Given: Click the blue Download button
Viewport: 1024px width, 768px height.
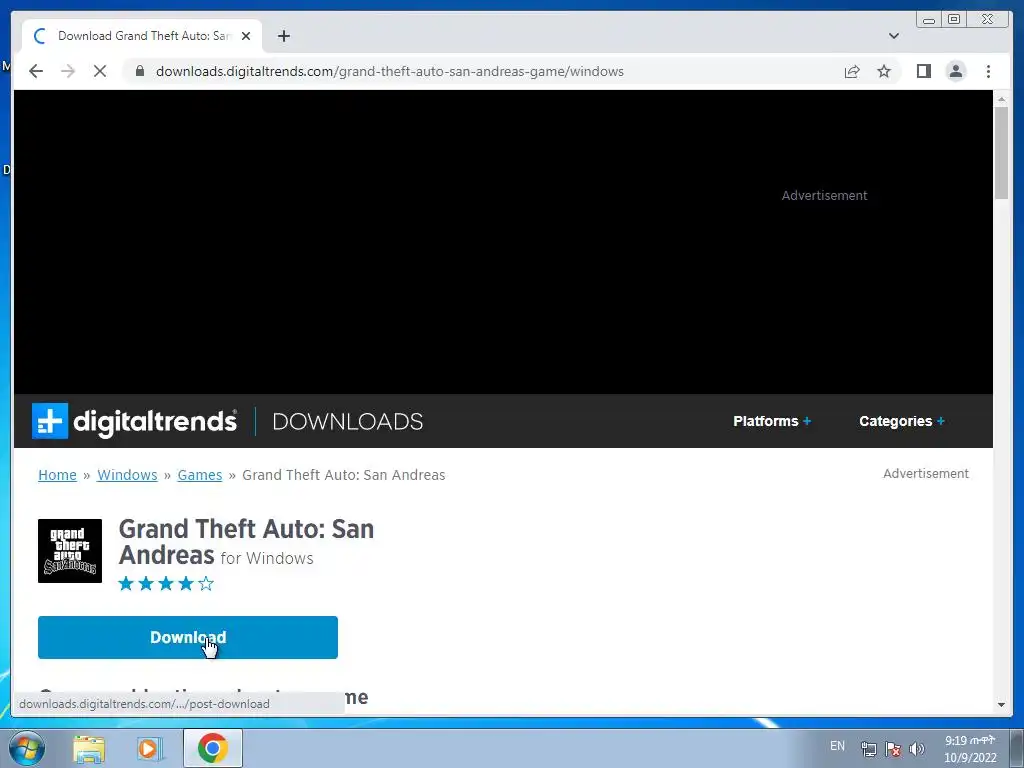Looking at the screenshot, I should click(188, 637).
